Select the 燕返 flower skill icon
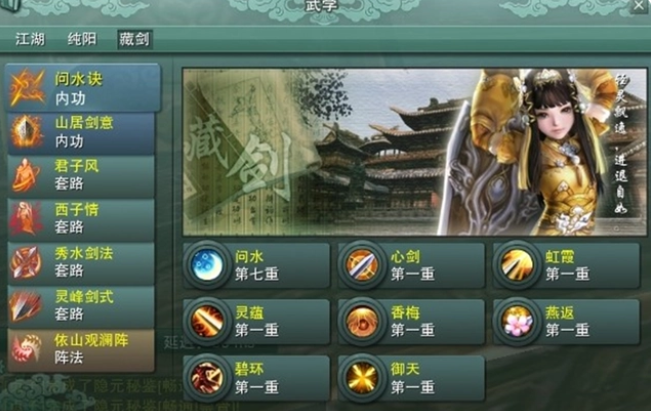Viewport: 651px width, 411px height. pyautogui.click(x=517, y=321)
